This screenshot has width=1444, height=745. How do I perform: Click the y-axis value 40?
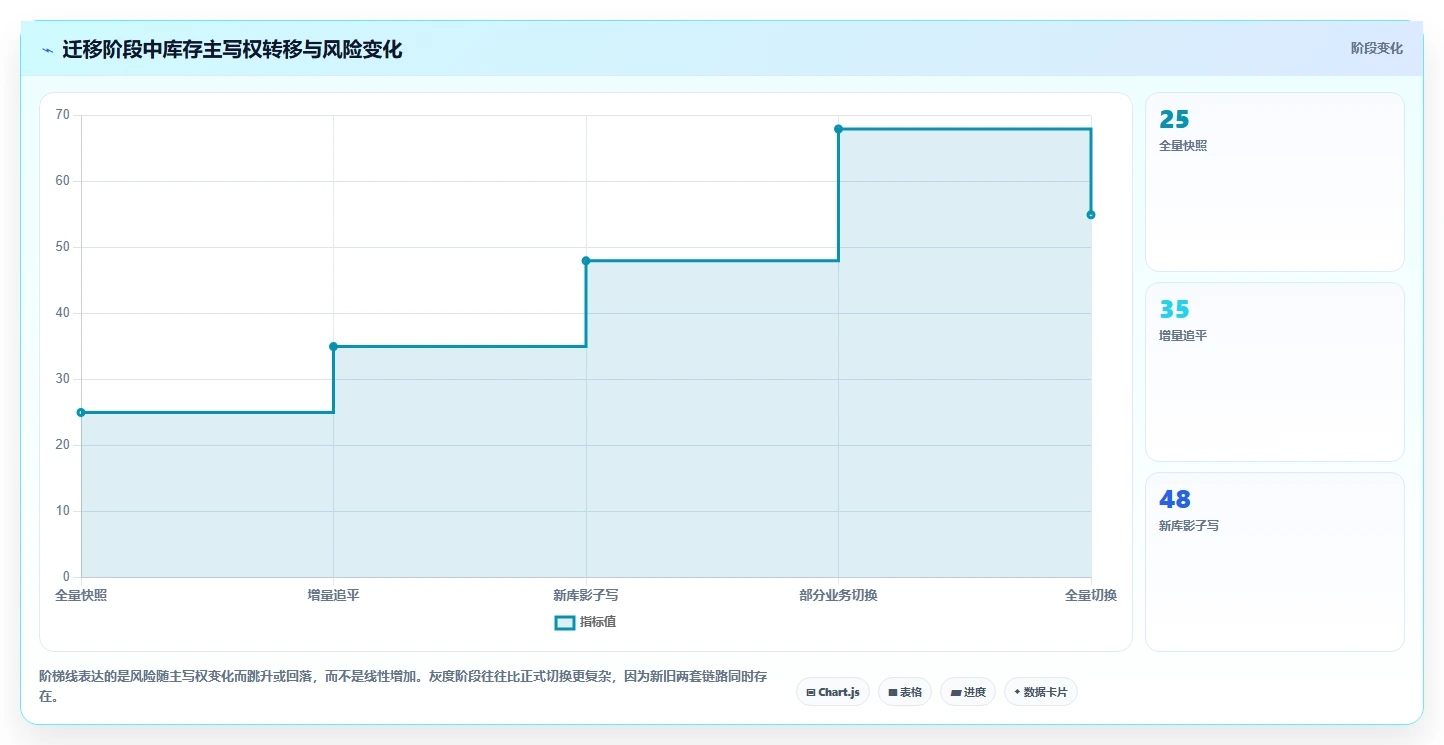point(63,313)
